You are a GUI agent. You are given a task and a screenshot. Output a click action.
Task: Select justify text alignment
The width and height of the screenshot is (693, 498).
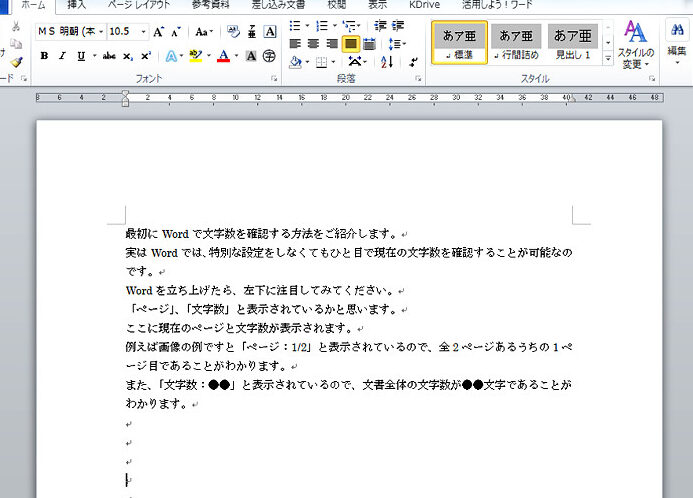click(351, 44)
